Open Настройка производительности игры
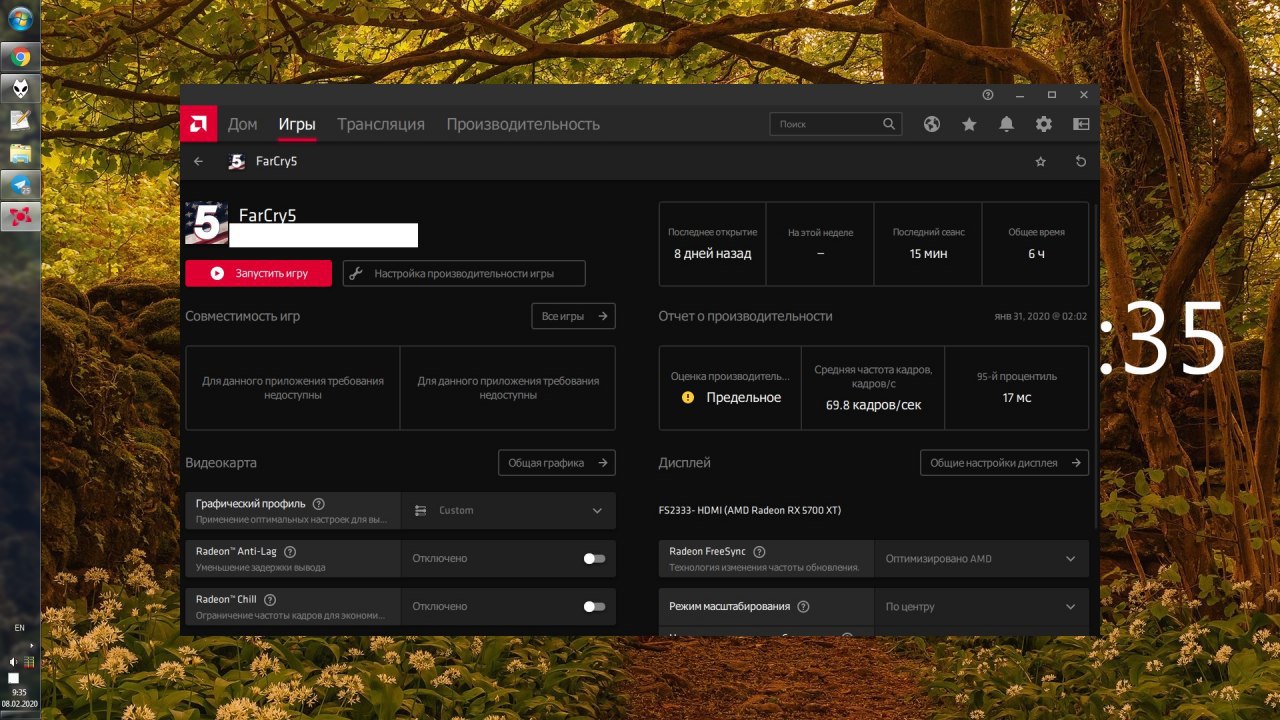This screenshot has height=720, width=1280. (464, 273)
